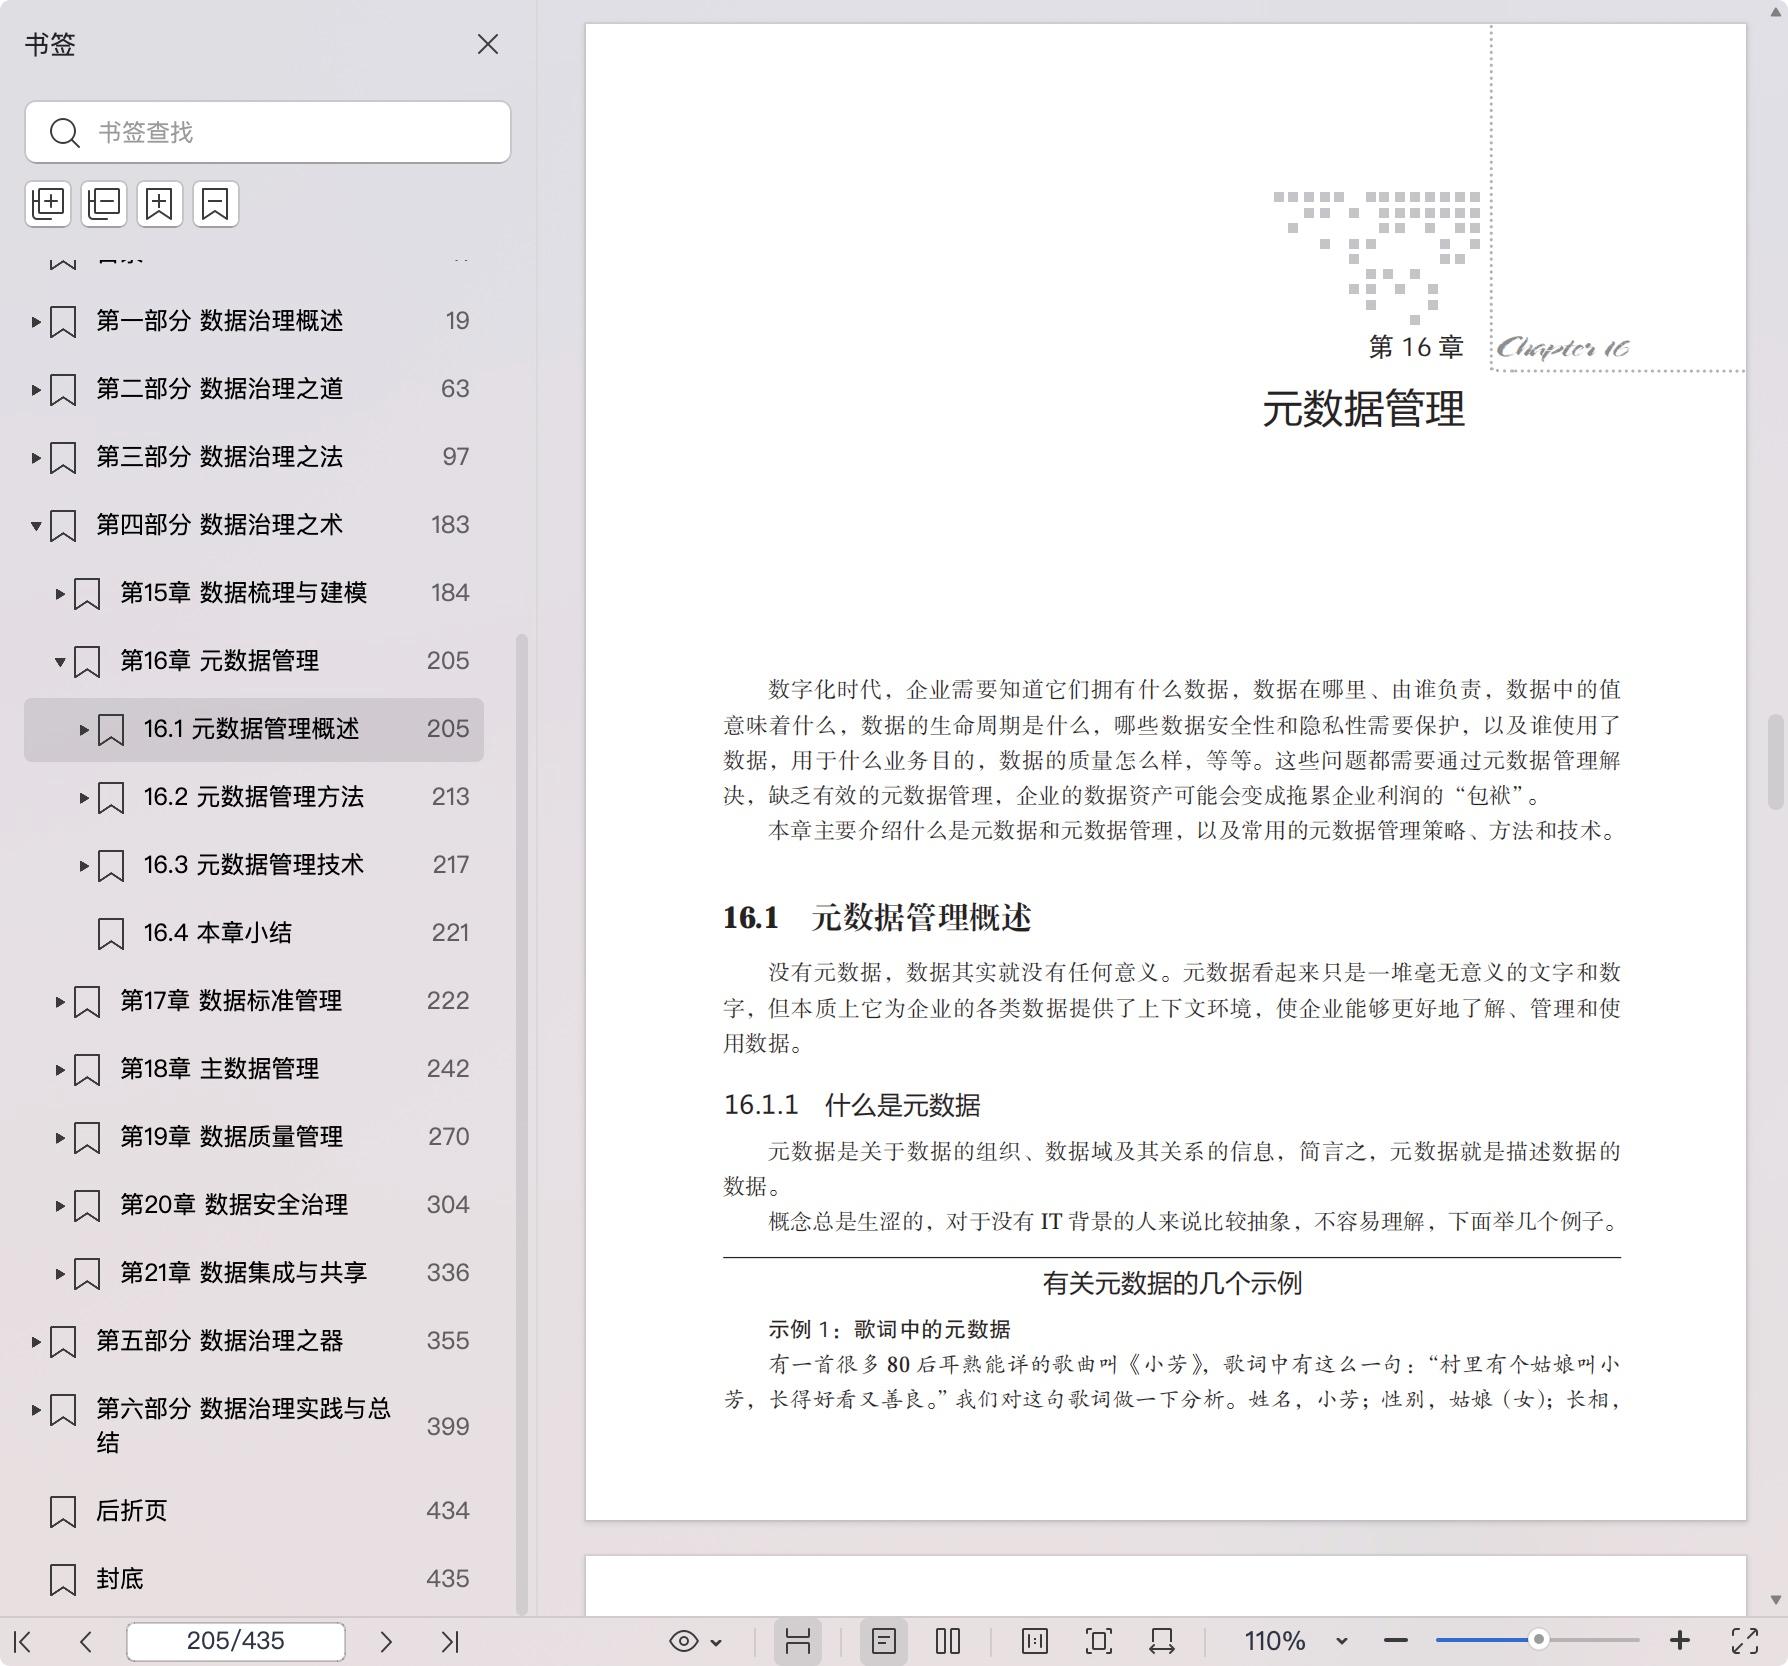Zoom in with the plus button
The height and width of the screenshot is (1666, 1788).
click(1680, 1641)
